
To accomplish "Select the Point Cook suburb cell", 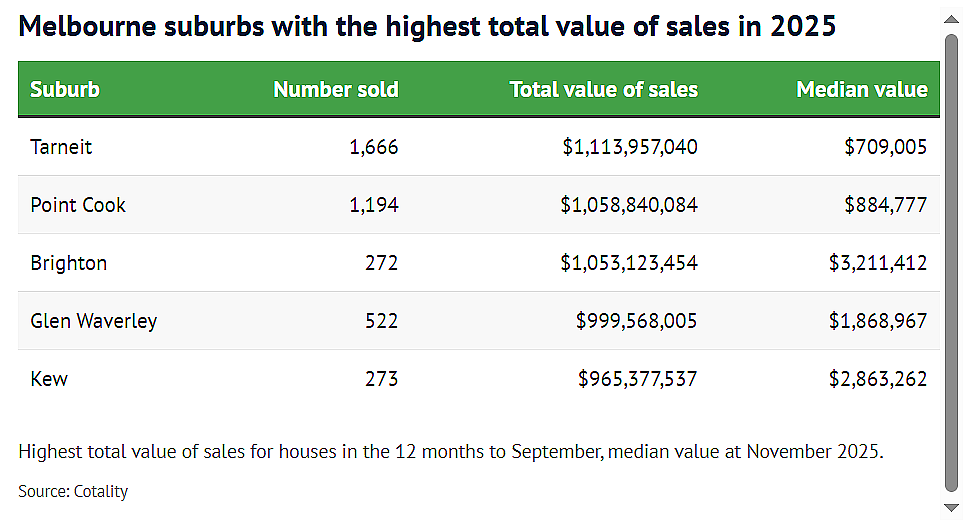I will point(78,205).
